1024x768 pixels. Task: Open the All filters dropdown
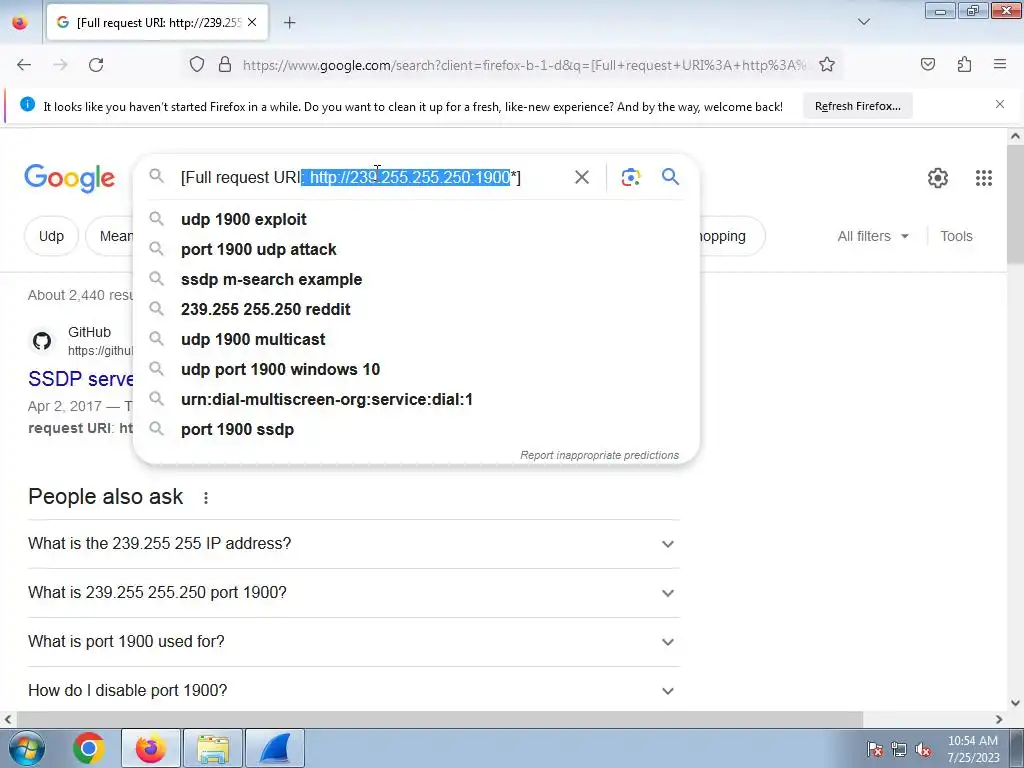[873, 236]
